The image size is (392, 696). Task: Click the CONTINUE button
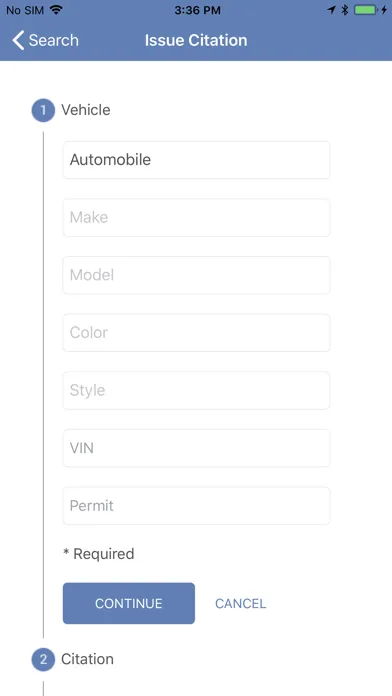click(x=129, y=604)
